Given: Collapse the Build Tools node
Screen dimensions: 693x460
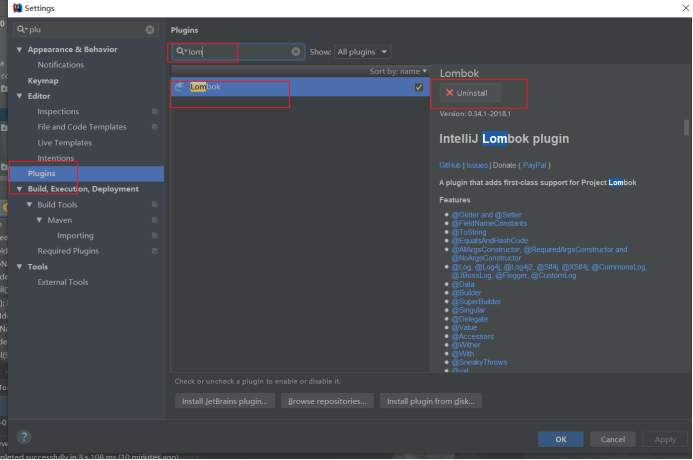Looking at the screenshot, I should 29,205.
